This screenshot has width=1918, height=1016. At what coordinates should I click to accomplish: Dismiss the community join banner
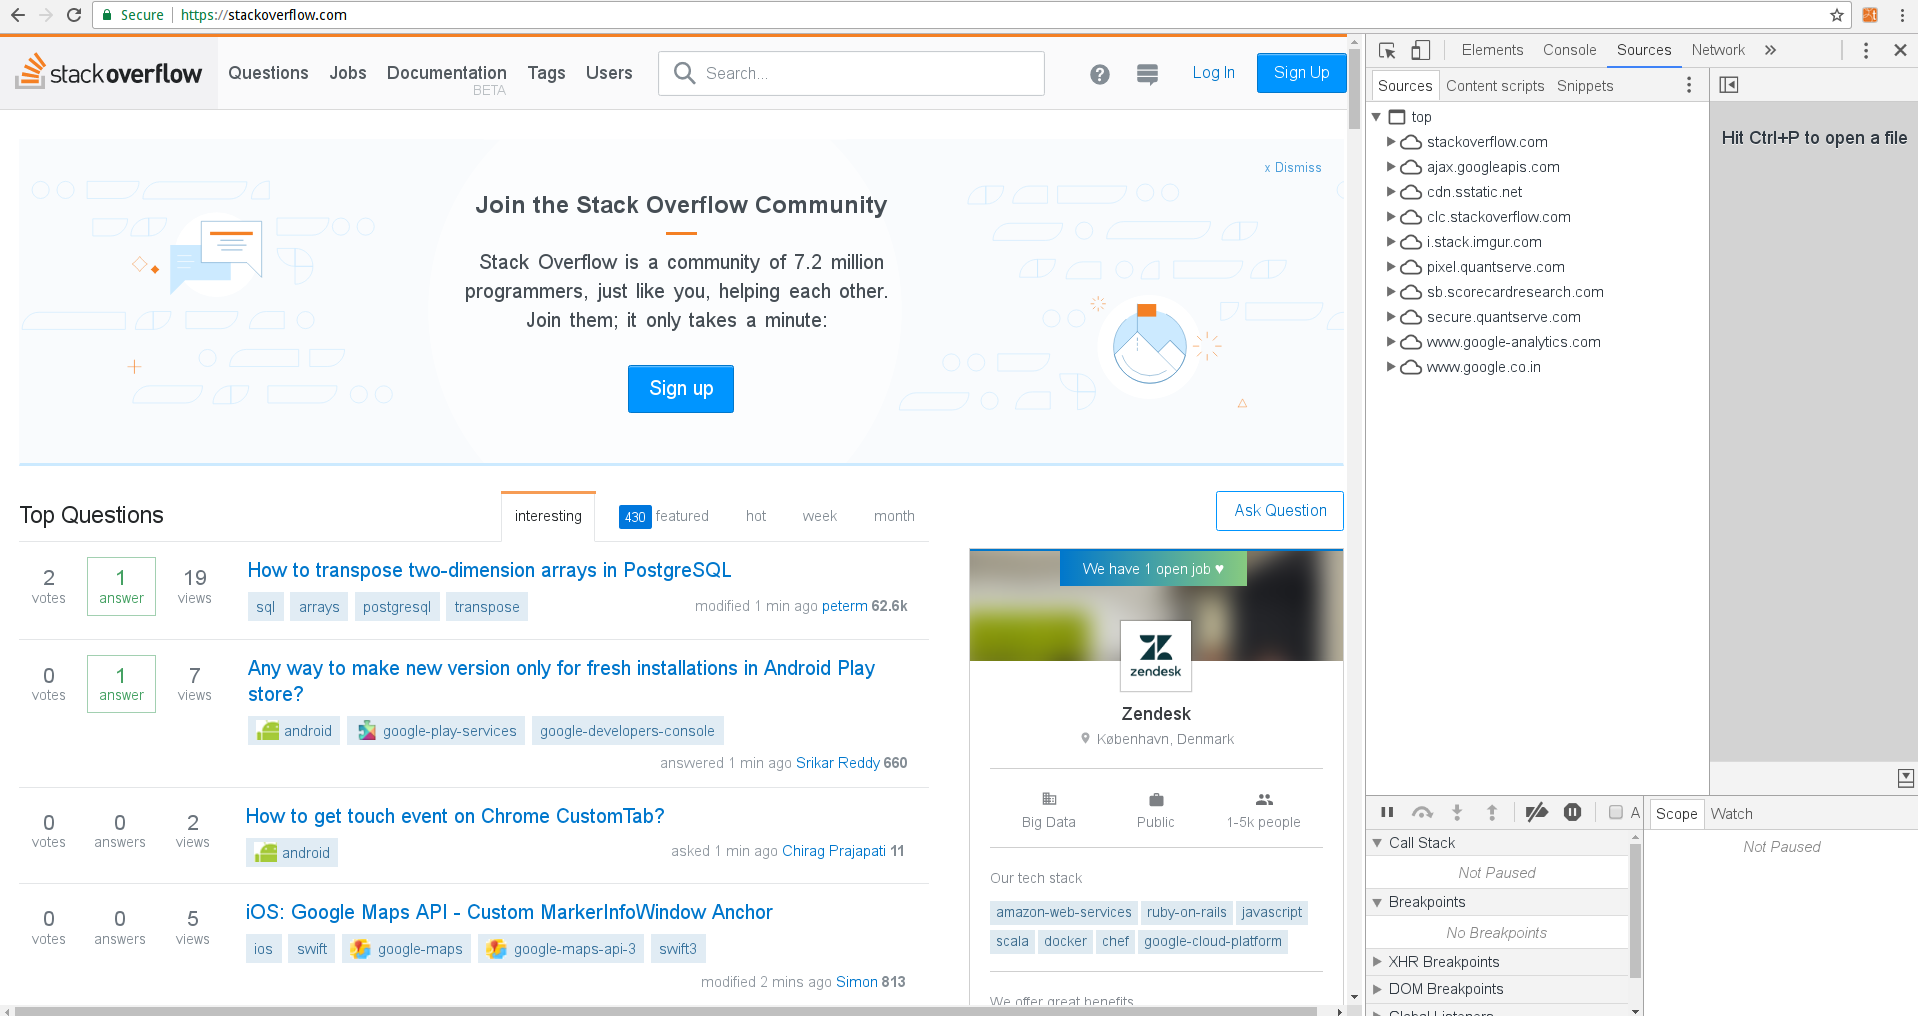(x=1293, y=168)
